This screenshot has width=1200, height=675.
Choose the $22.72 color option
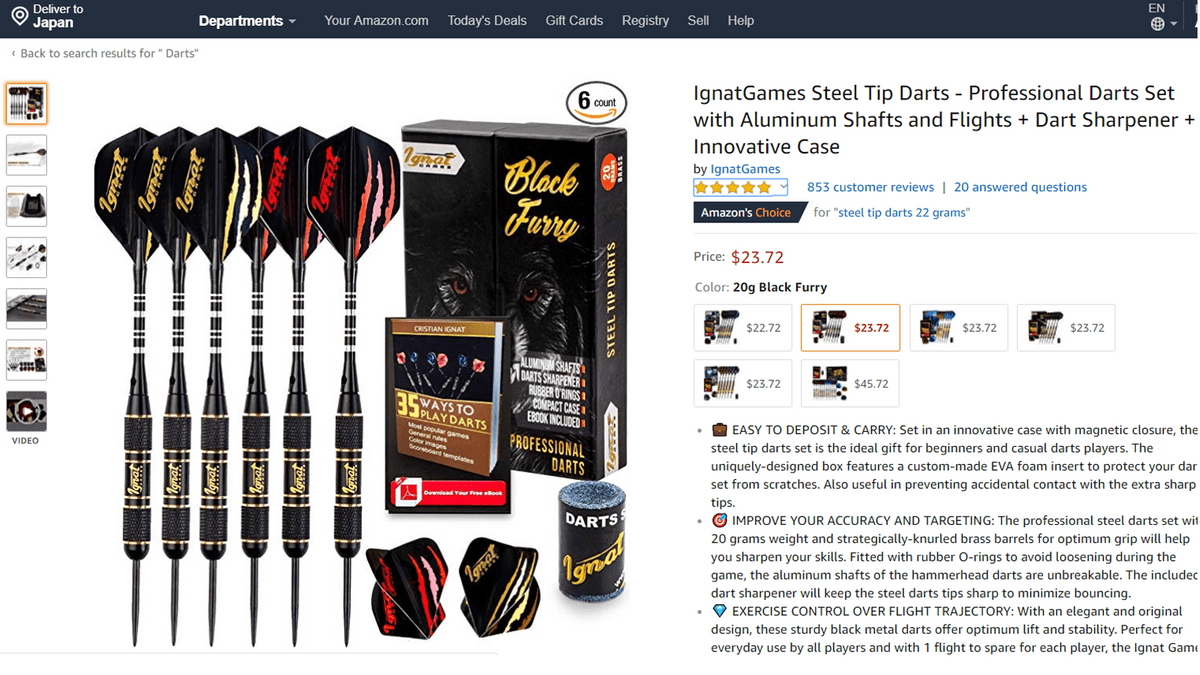(x=743, y=328)
